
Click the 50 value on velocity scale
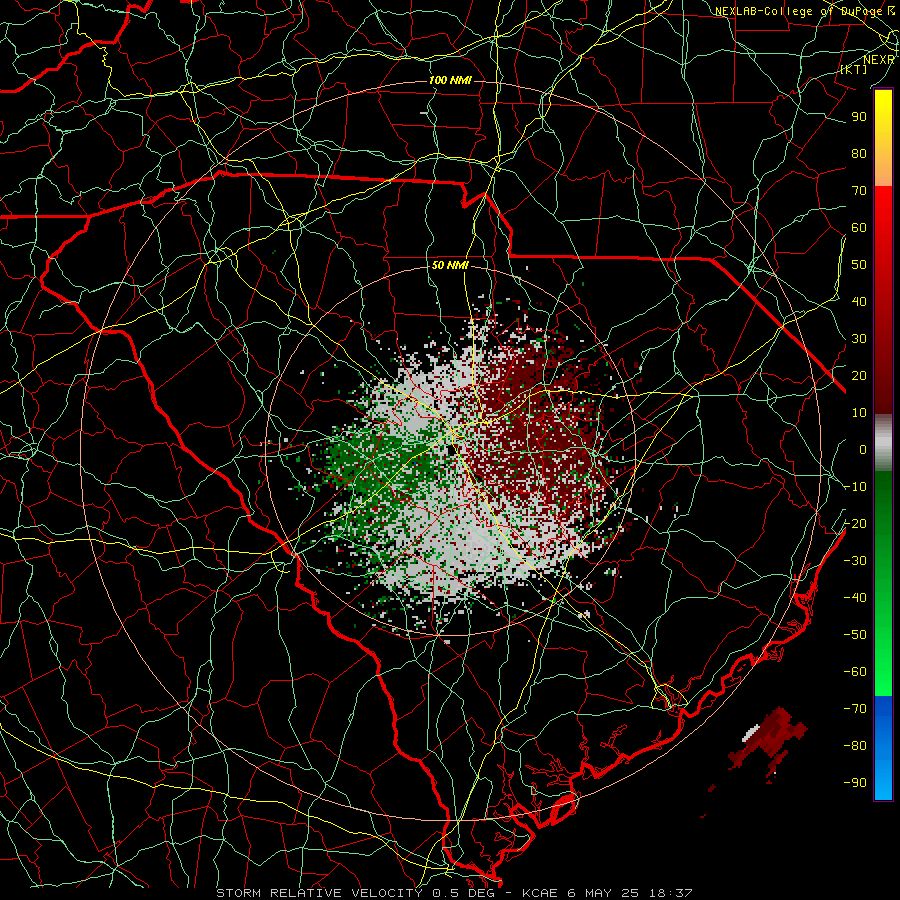point(859,265)
